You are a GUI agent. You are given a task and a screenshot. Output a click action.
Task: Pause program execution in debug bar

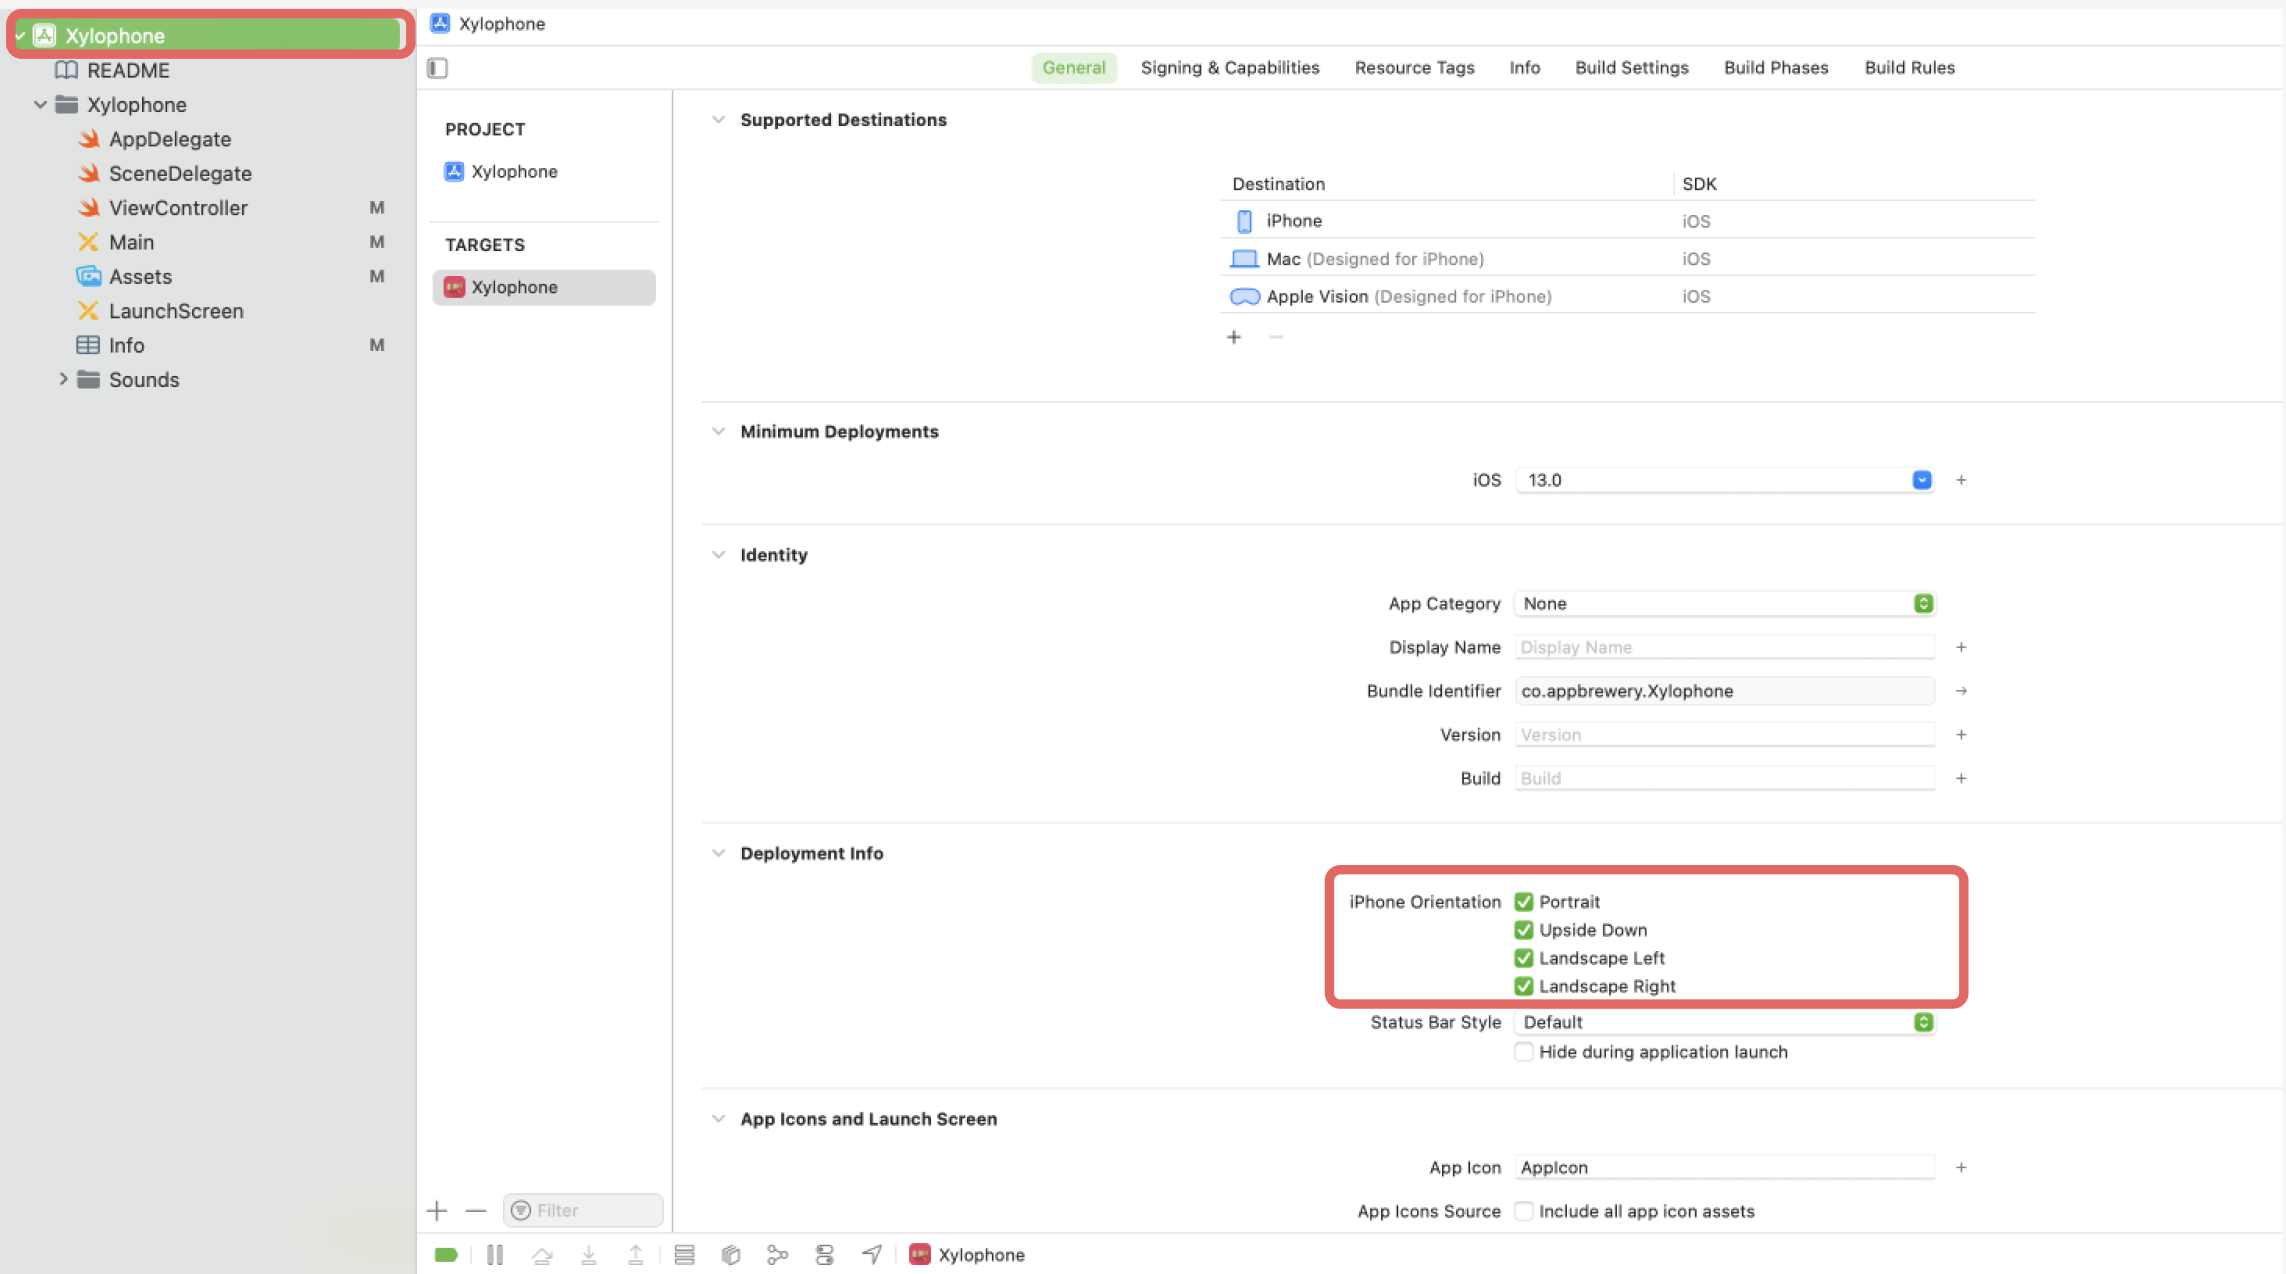click(x=495, y=1255)
